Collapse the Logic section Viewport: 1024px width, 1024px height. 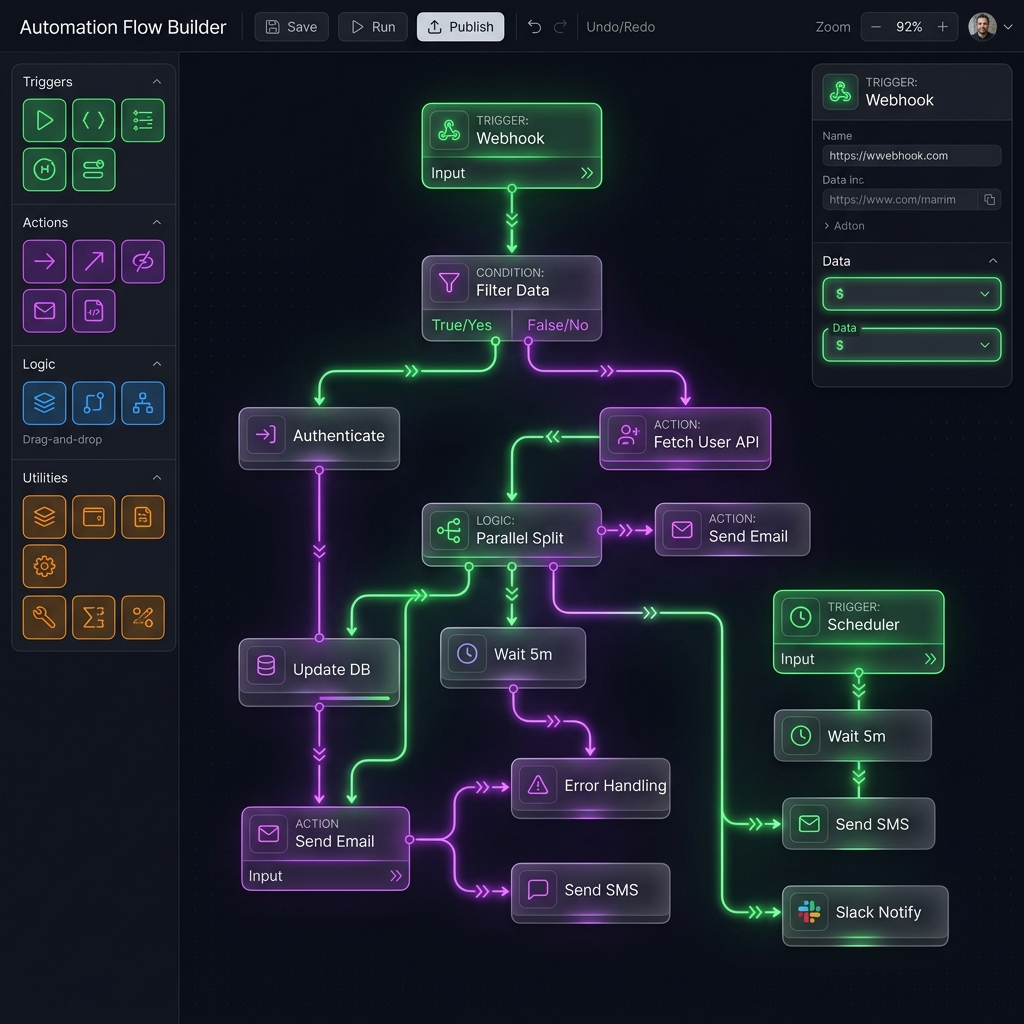click(157, 364)
